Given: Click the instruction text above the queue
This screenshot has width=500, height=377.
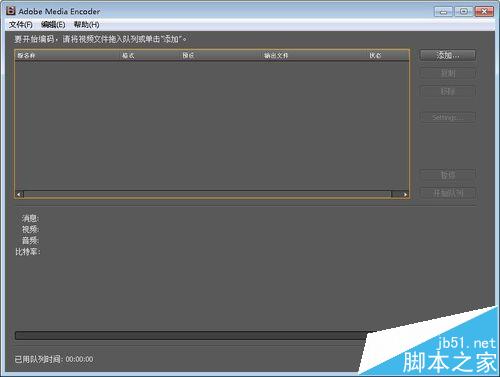Looking at the screenshot, I should coord(100,39).
